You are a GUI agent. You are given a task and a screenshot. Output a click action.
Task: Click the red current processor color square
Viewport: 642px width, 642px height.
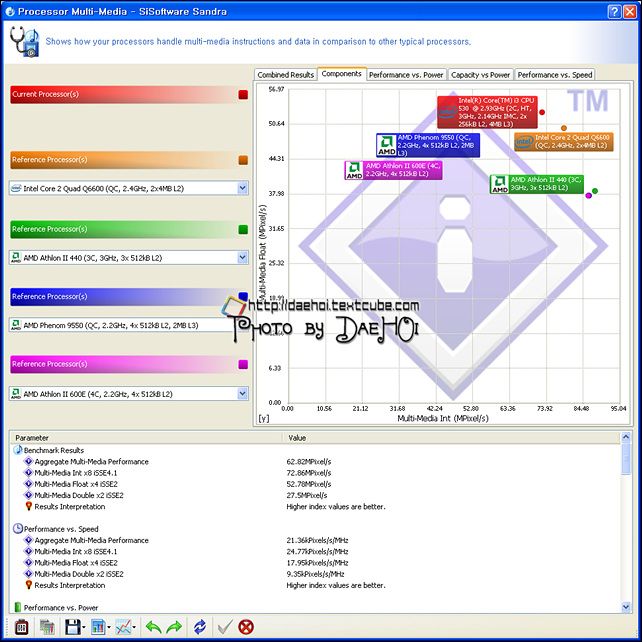point(243,95)
